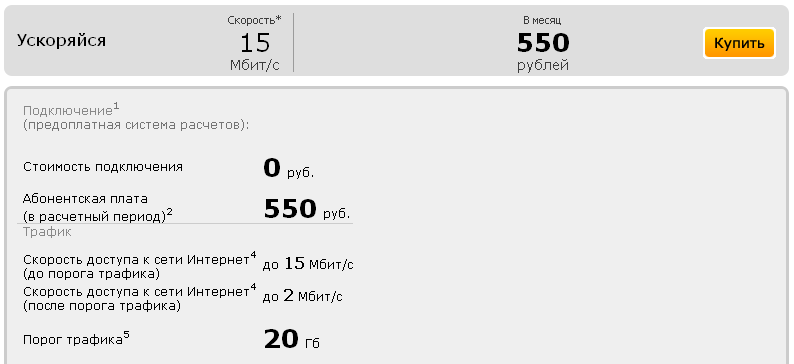Screen dimensions: 794x364
Task: Click the Стоимость подключения label
Action: 103,167
